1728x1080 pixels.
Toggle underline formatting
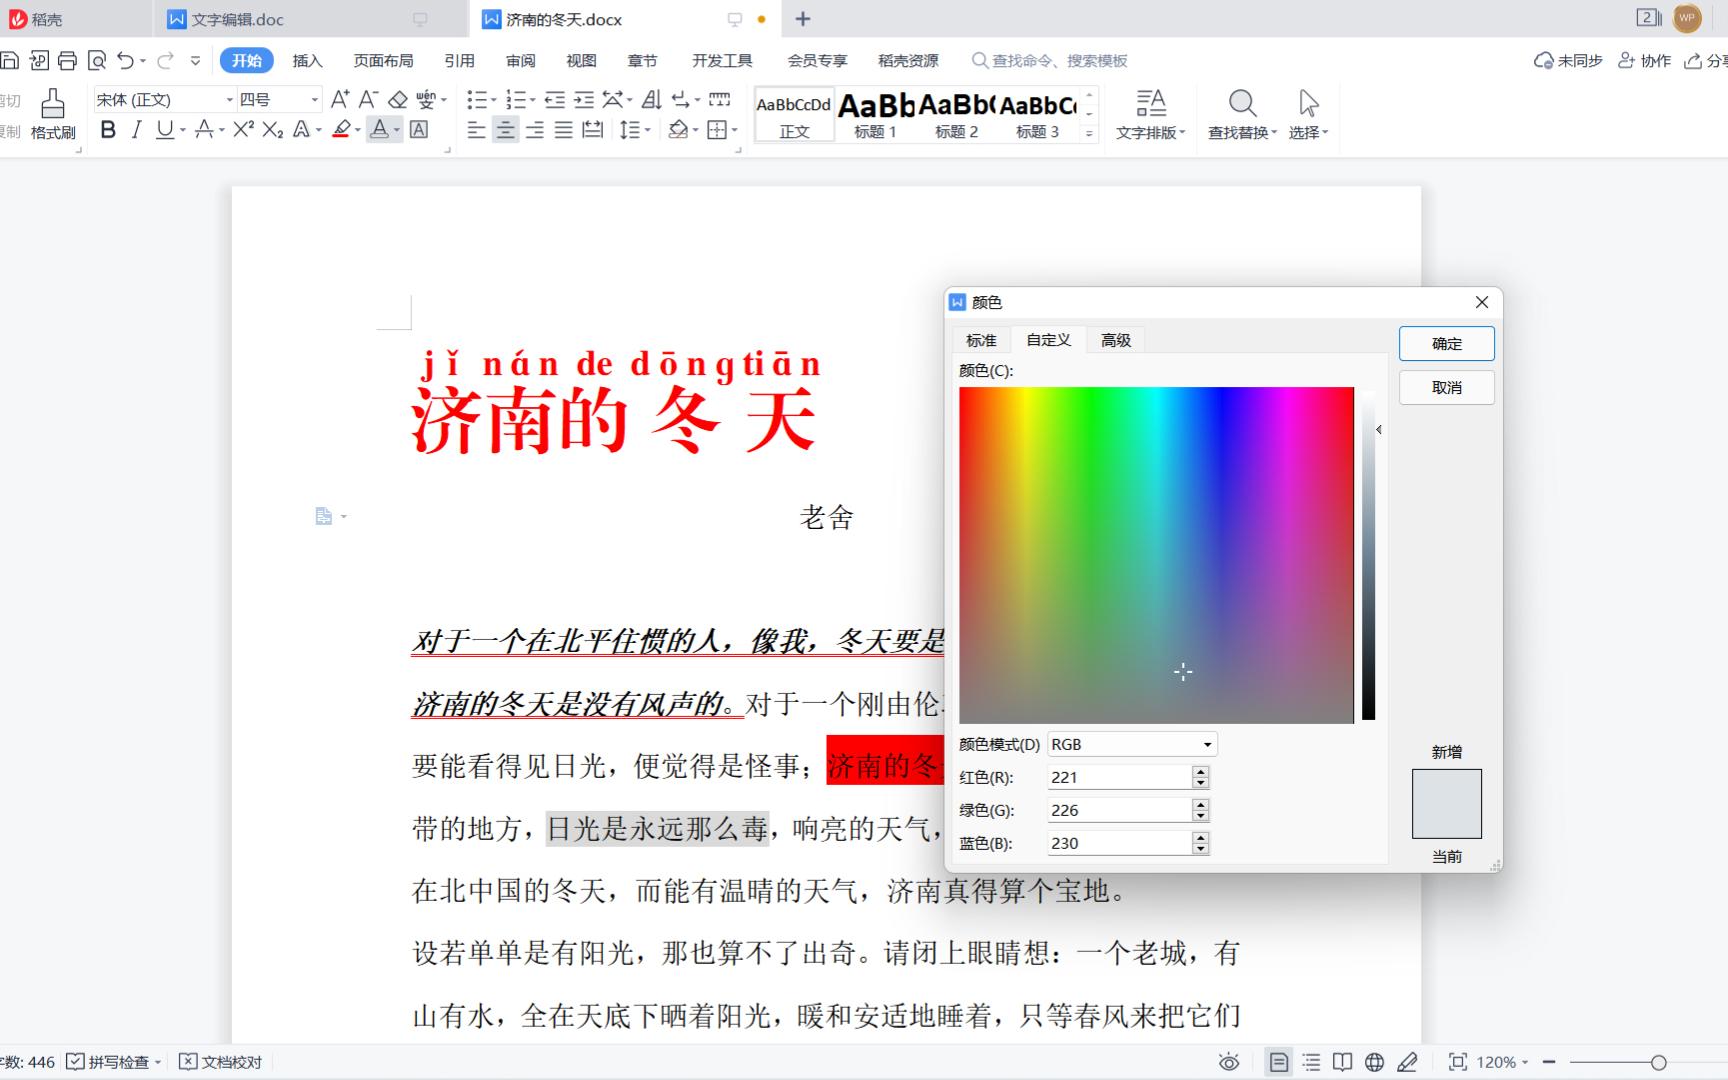click(165, 129)
